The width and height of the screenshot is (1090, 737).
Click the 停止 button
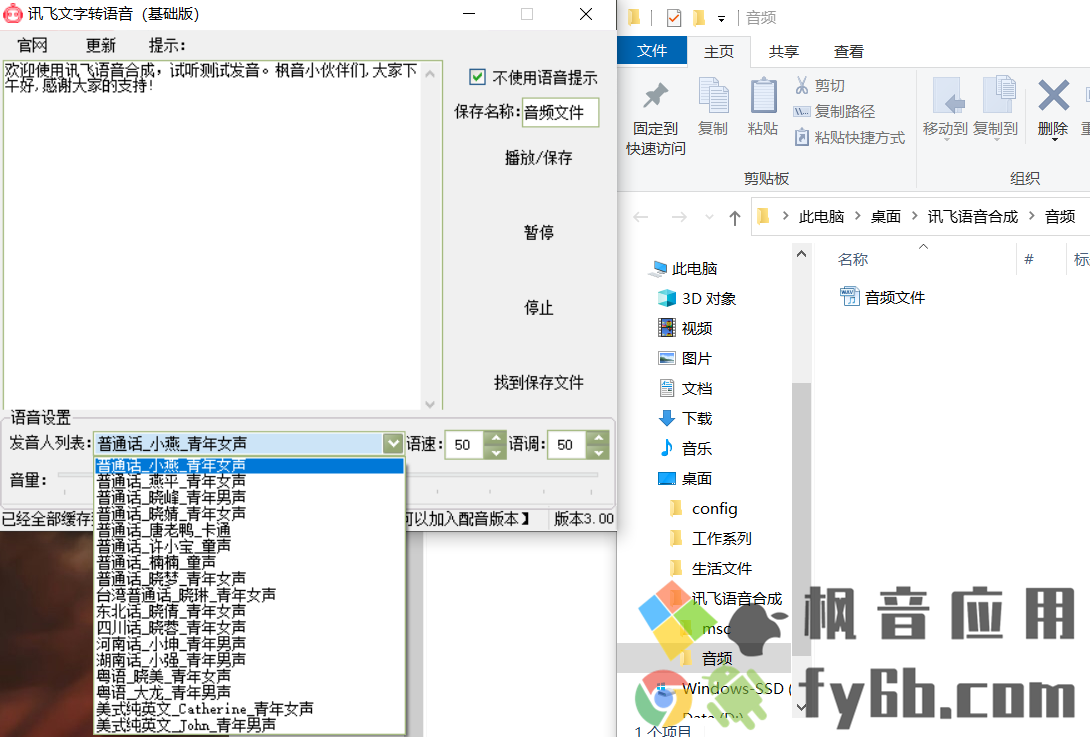pyautogui.click(x=539, y=307)
